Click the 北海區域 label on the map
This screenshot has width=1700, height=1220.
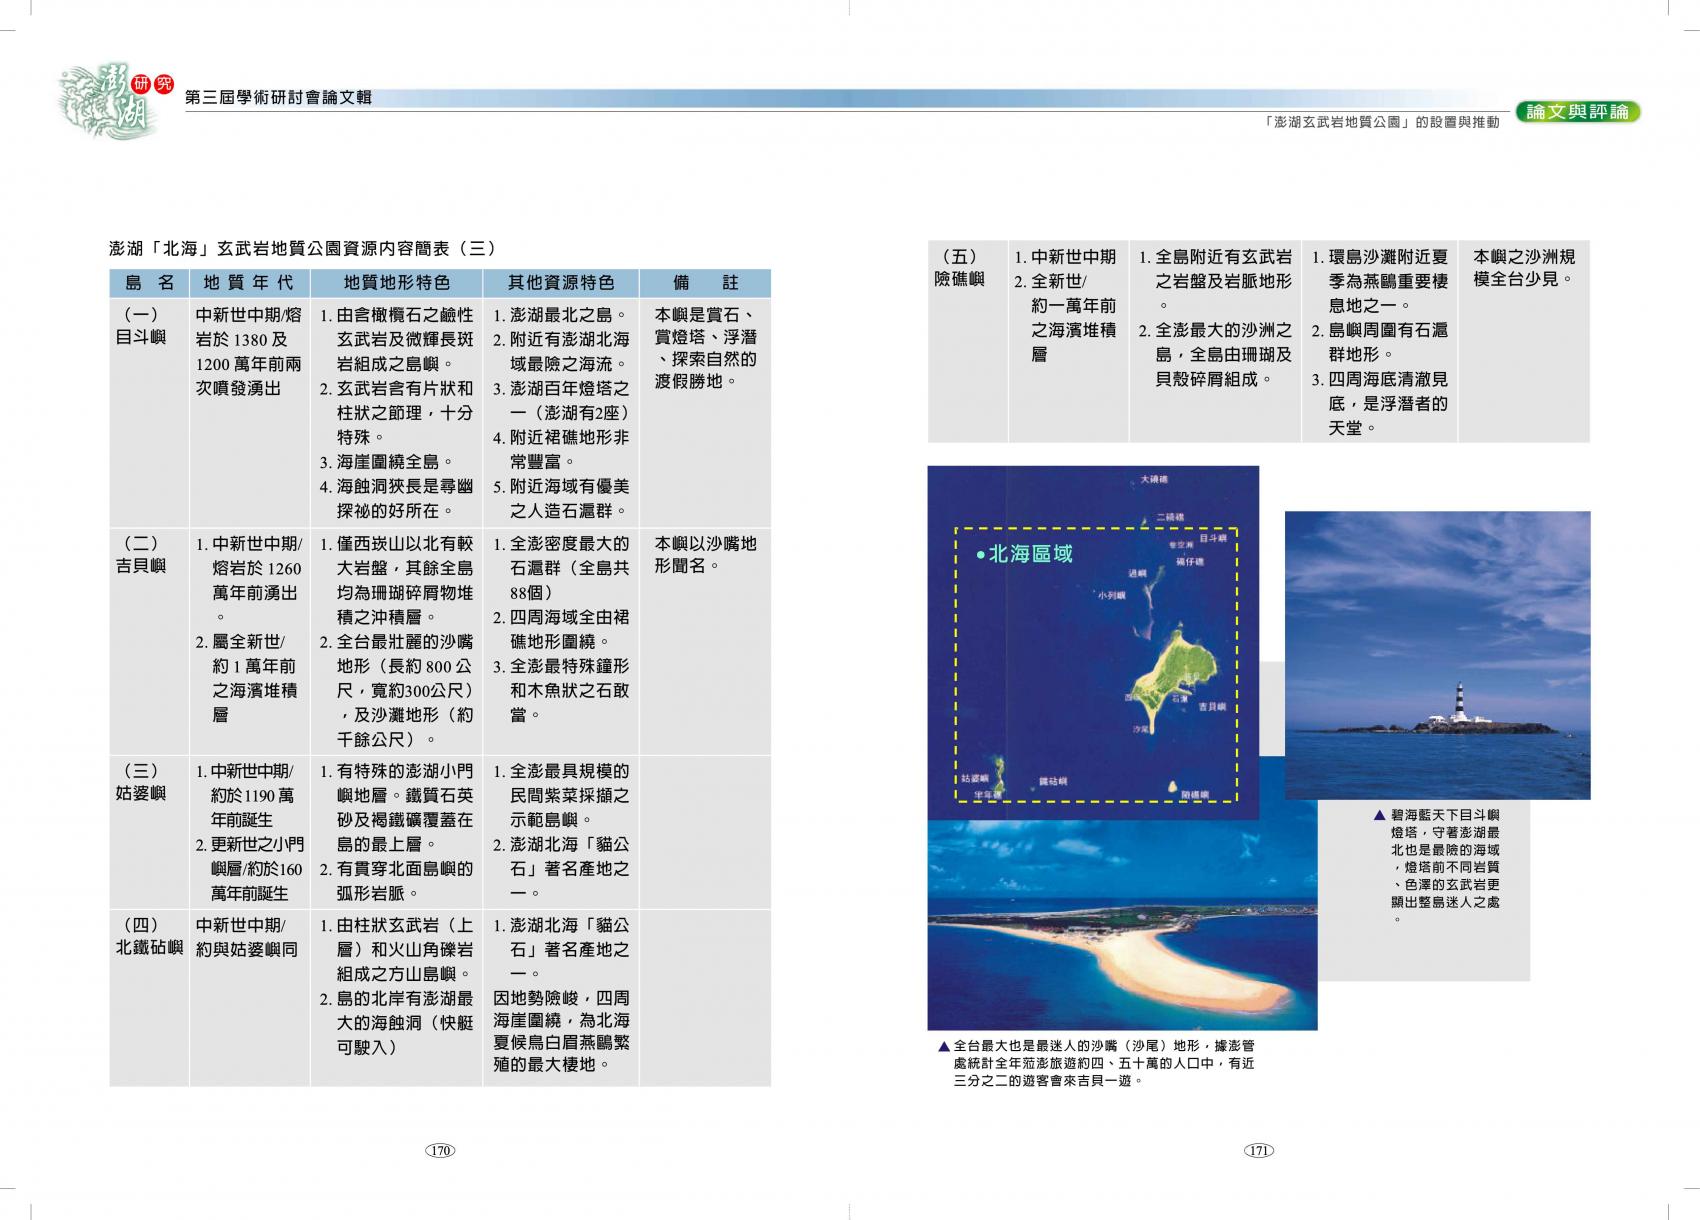click(x=1029, y=554)
